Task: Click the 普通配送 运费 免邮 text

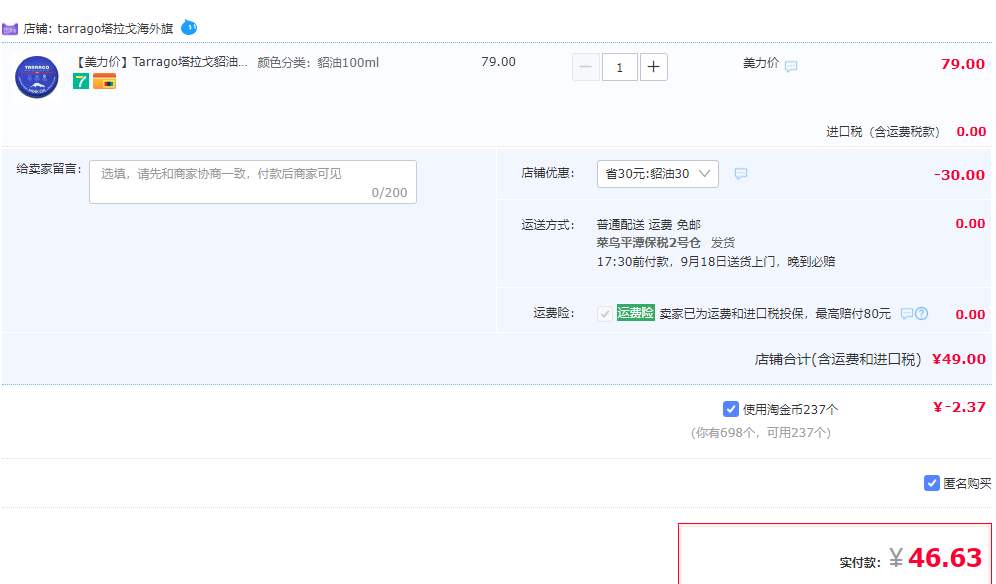Action: 649,224
